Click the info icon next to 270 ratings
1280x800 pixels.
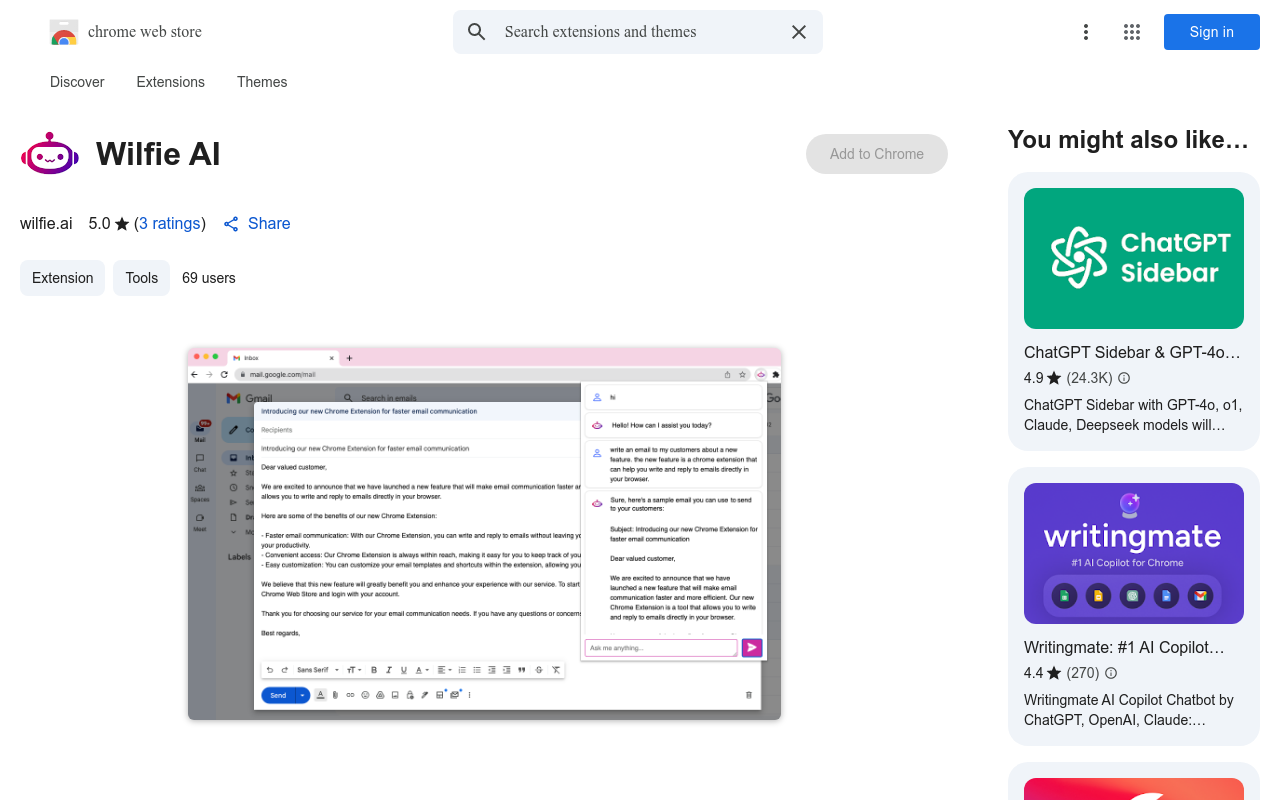(x=1111, y=673)
